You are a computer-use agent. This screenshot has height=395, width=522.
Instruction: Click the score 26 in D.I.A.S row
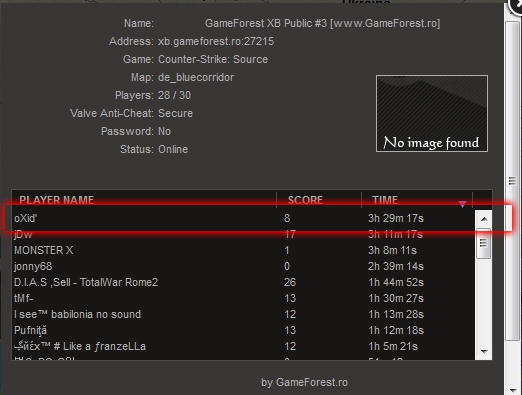click(x=290, y=282)
